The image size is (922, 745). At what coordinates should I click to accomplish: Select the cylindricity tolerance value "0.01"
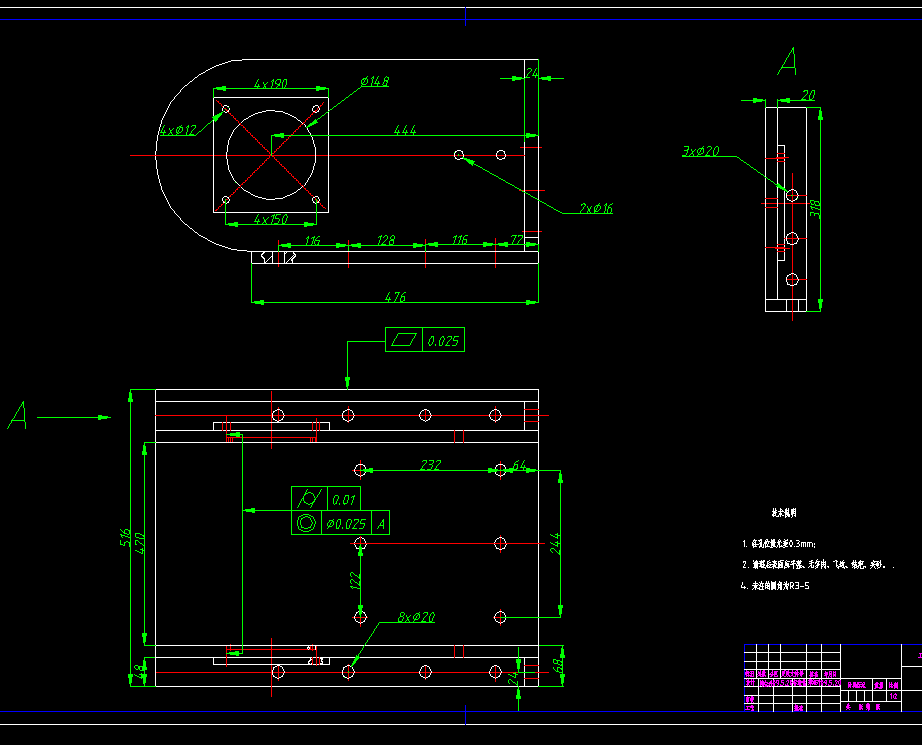tap(344, 500)
